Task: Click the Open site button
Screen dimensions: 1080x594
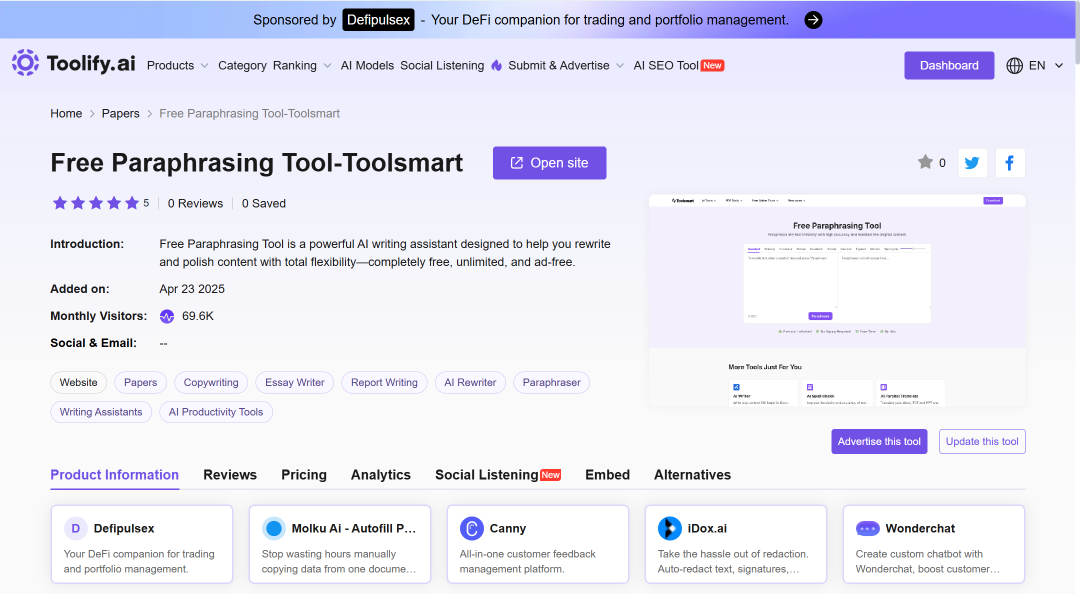Action: click(x=550, y=163)
